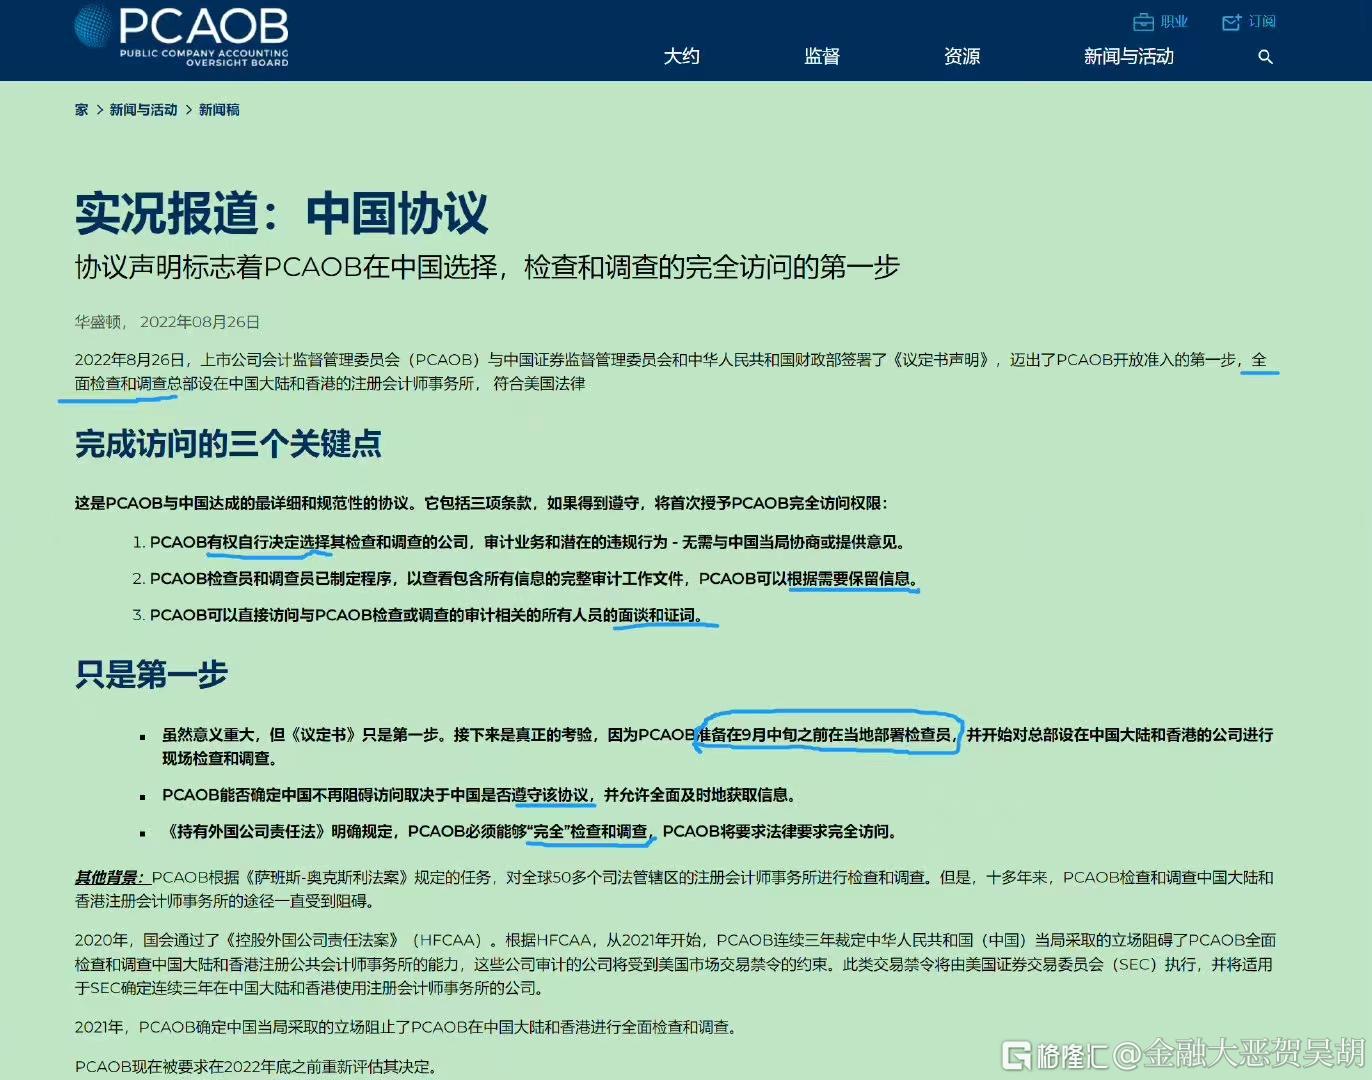Click the paragraph starting 2020年，国会通过了
1372x1080 pixels.
[675, 964]
